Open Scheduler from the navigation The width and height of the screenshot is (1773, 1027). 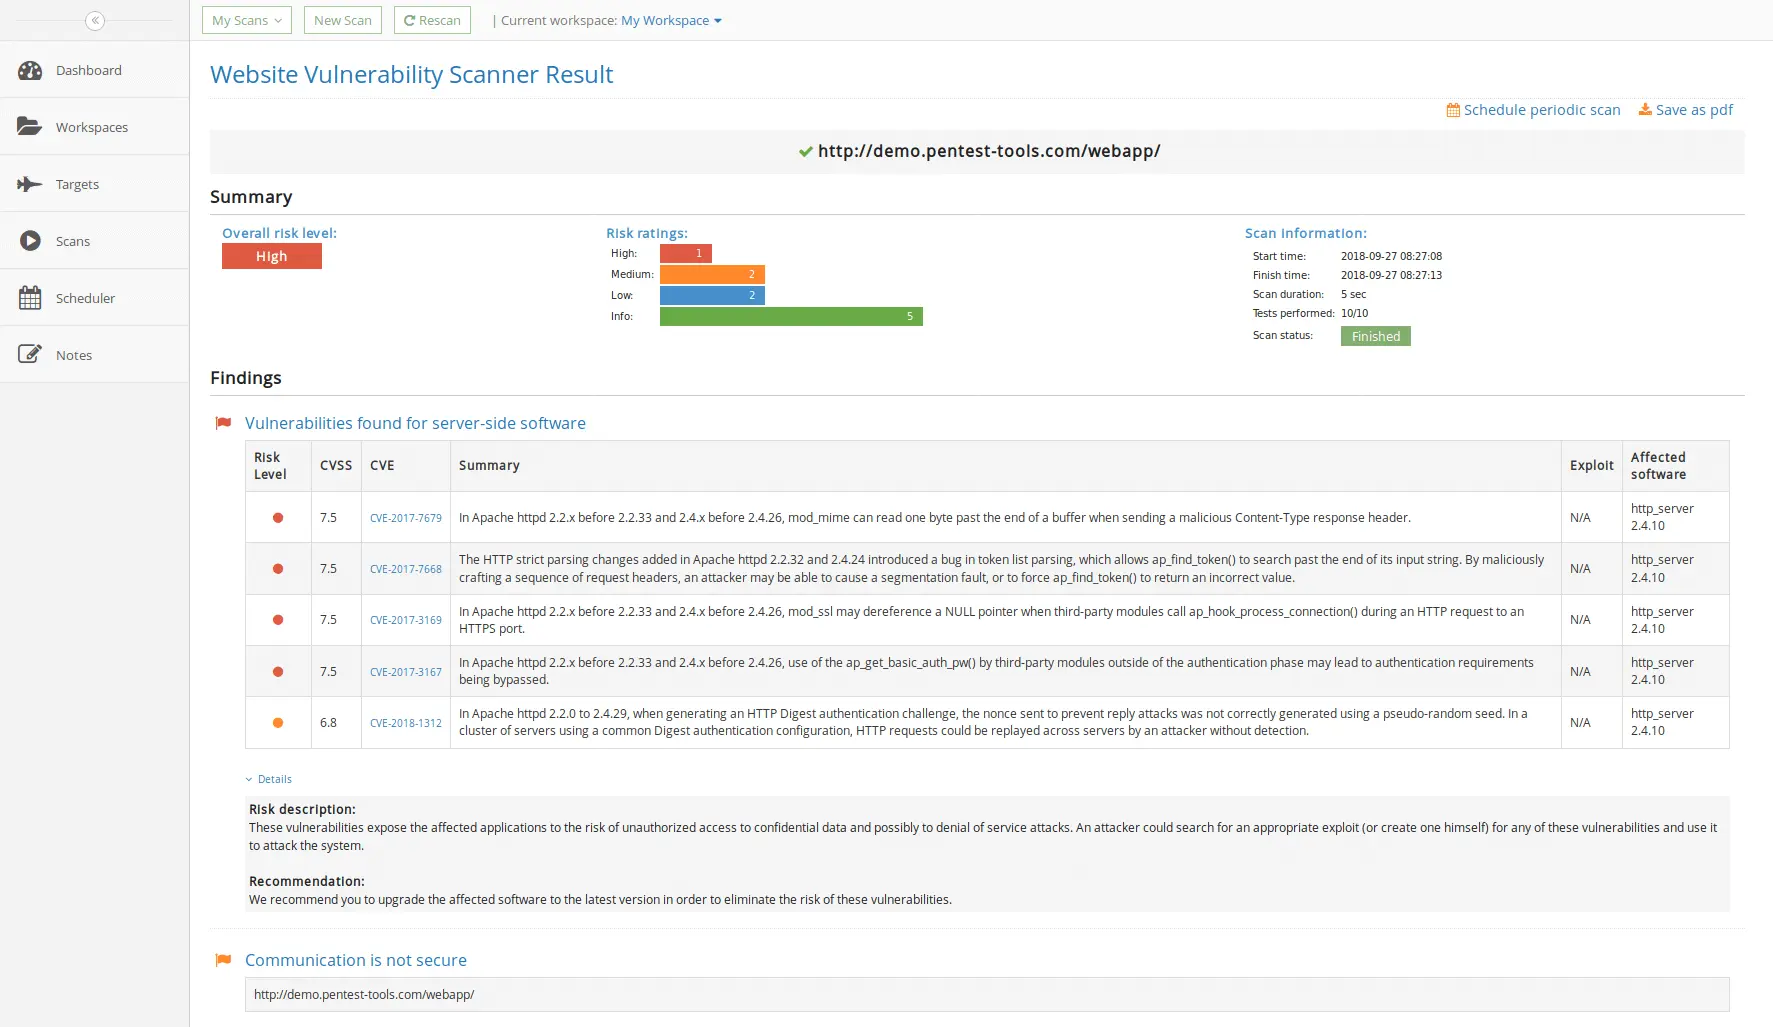(85, 298)
